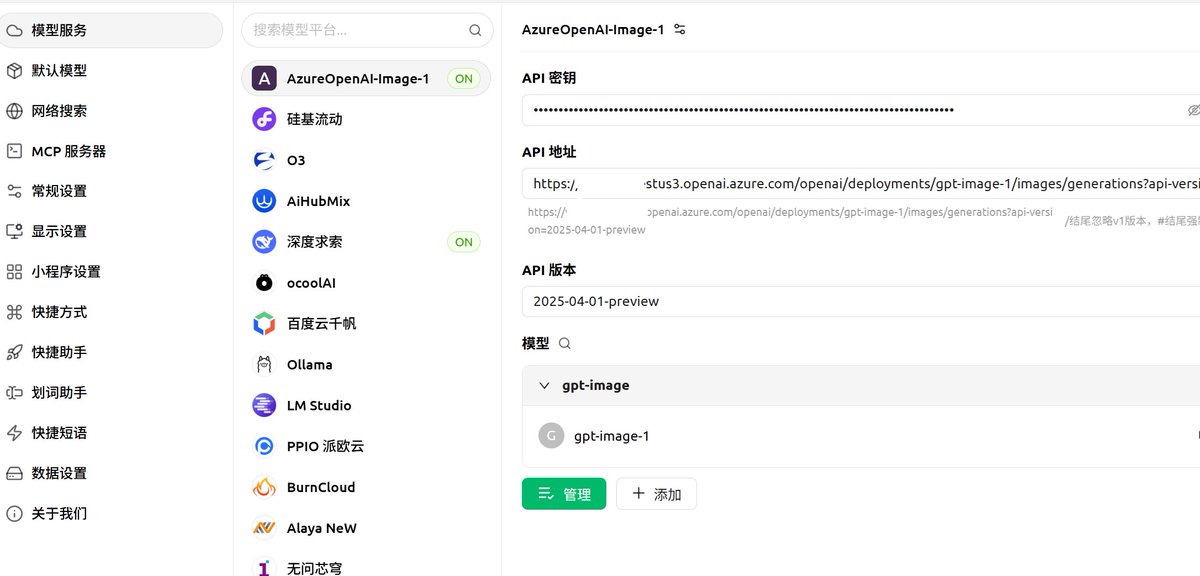
Task: Select the 深度求索 provider icon
Action: pyautogui.click(x=264, y=242)
